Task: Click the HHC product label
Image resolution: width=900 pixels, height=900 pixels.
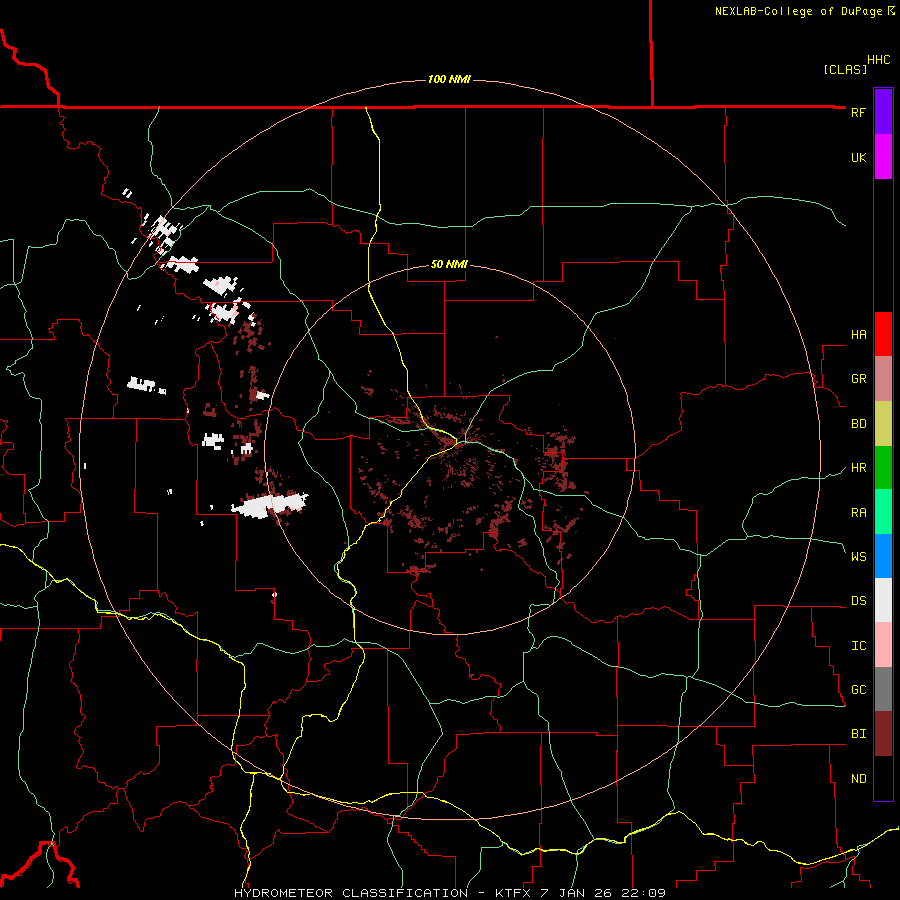Action: 878,60
